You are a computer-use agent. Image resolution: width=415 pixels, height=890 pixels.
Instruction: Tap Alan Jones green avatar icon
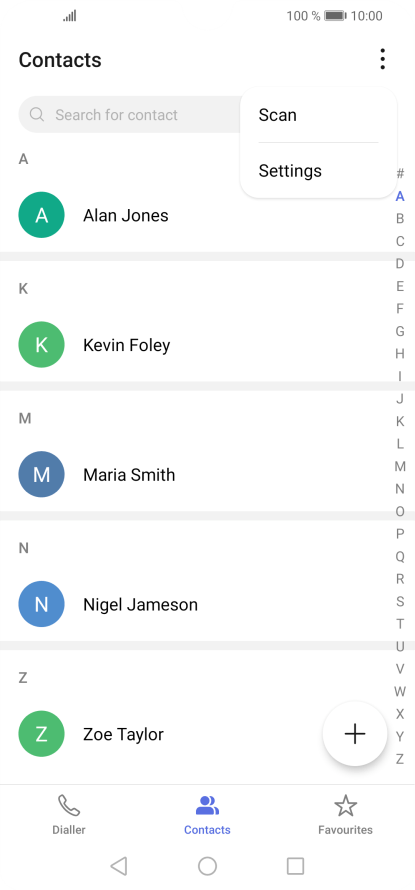point(41,215)
